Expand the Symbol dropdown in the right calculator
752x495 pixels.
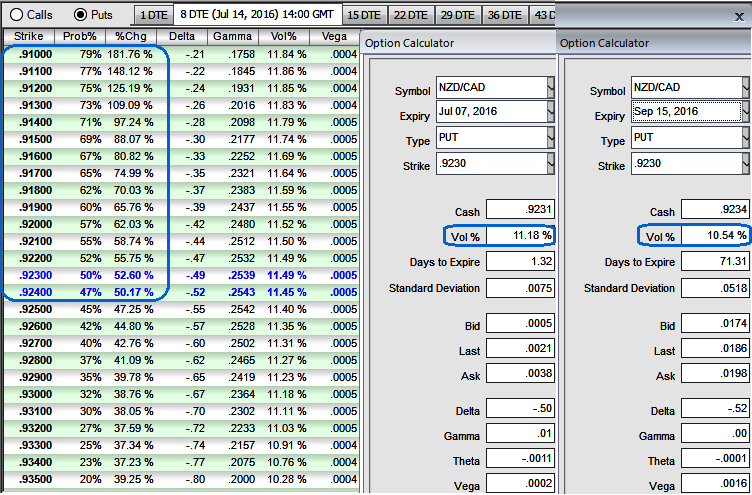pyautogui.click(x=746, y=88)
